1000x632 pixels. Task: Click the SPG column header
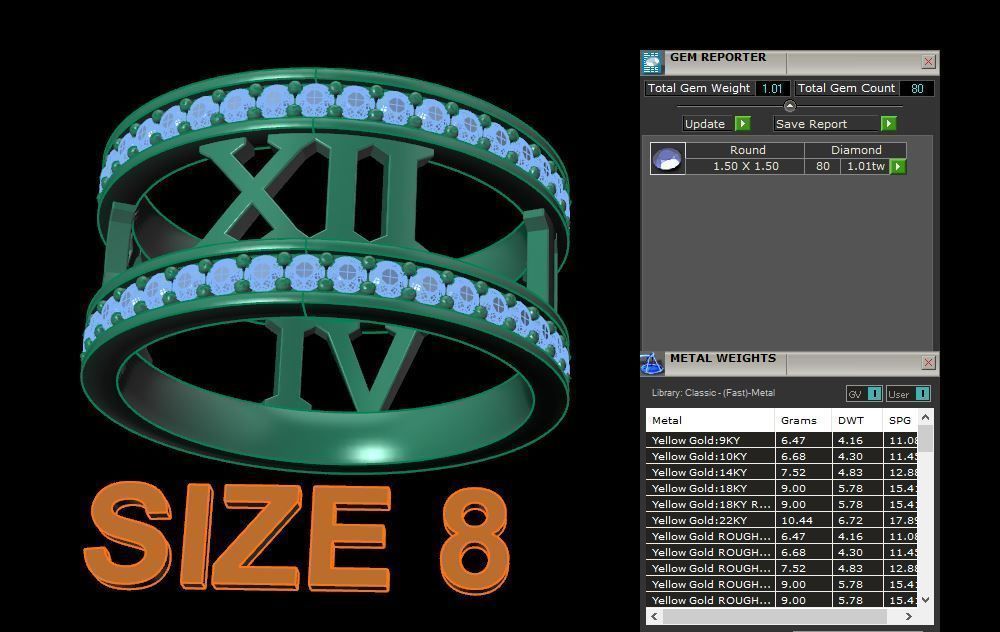pyautogui.click(x=900, y=420)
